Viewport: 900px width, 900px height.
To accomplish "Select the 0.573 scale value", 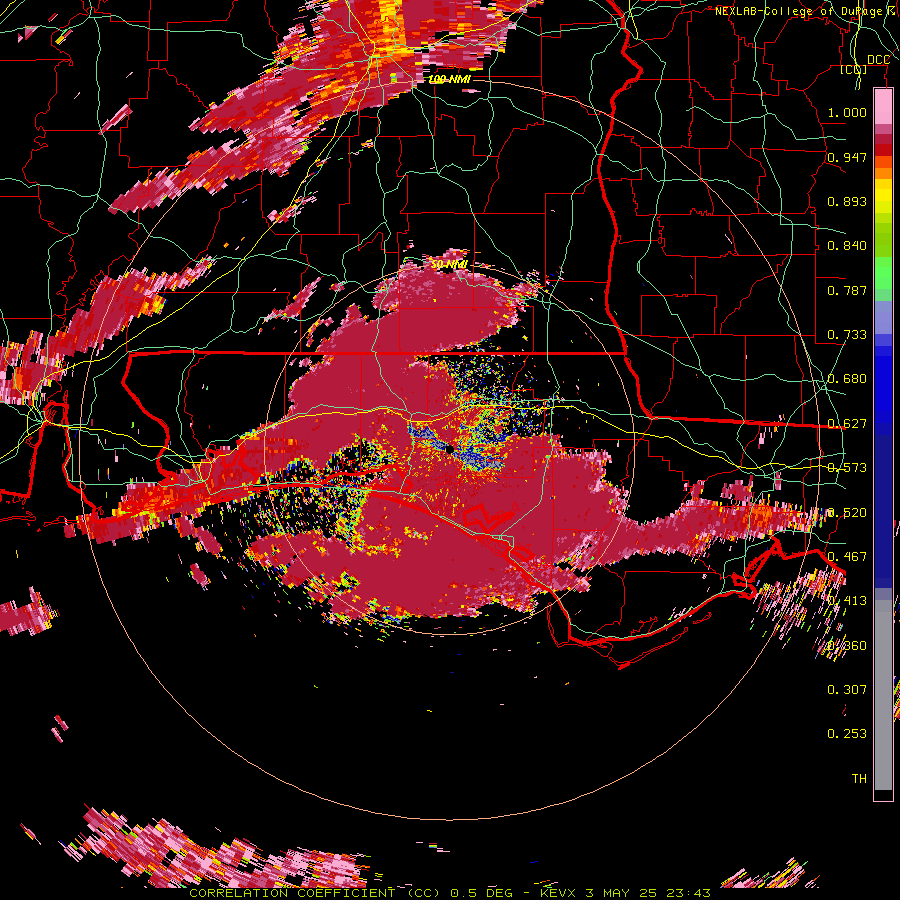I will coord(847,468).
